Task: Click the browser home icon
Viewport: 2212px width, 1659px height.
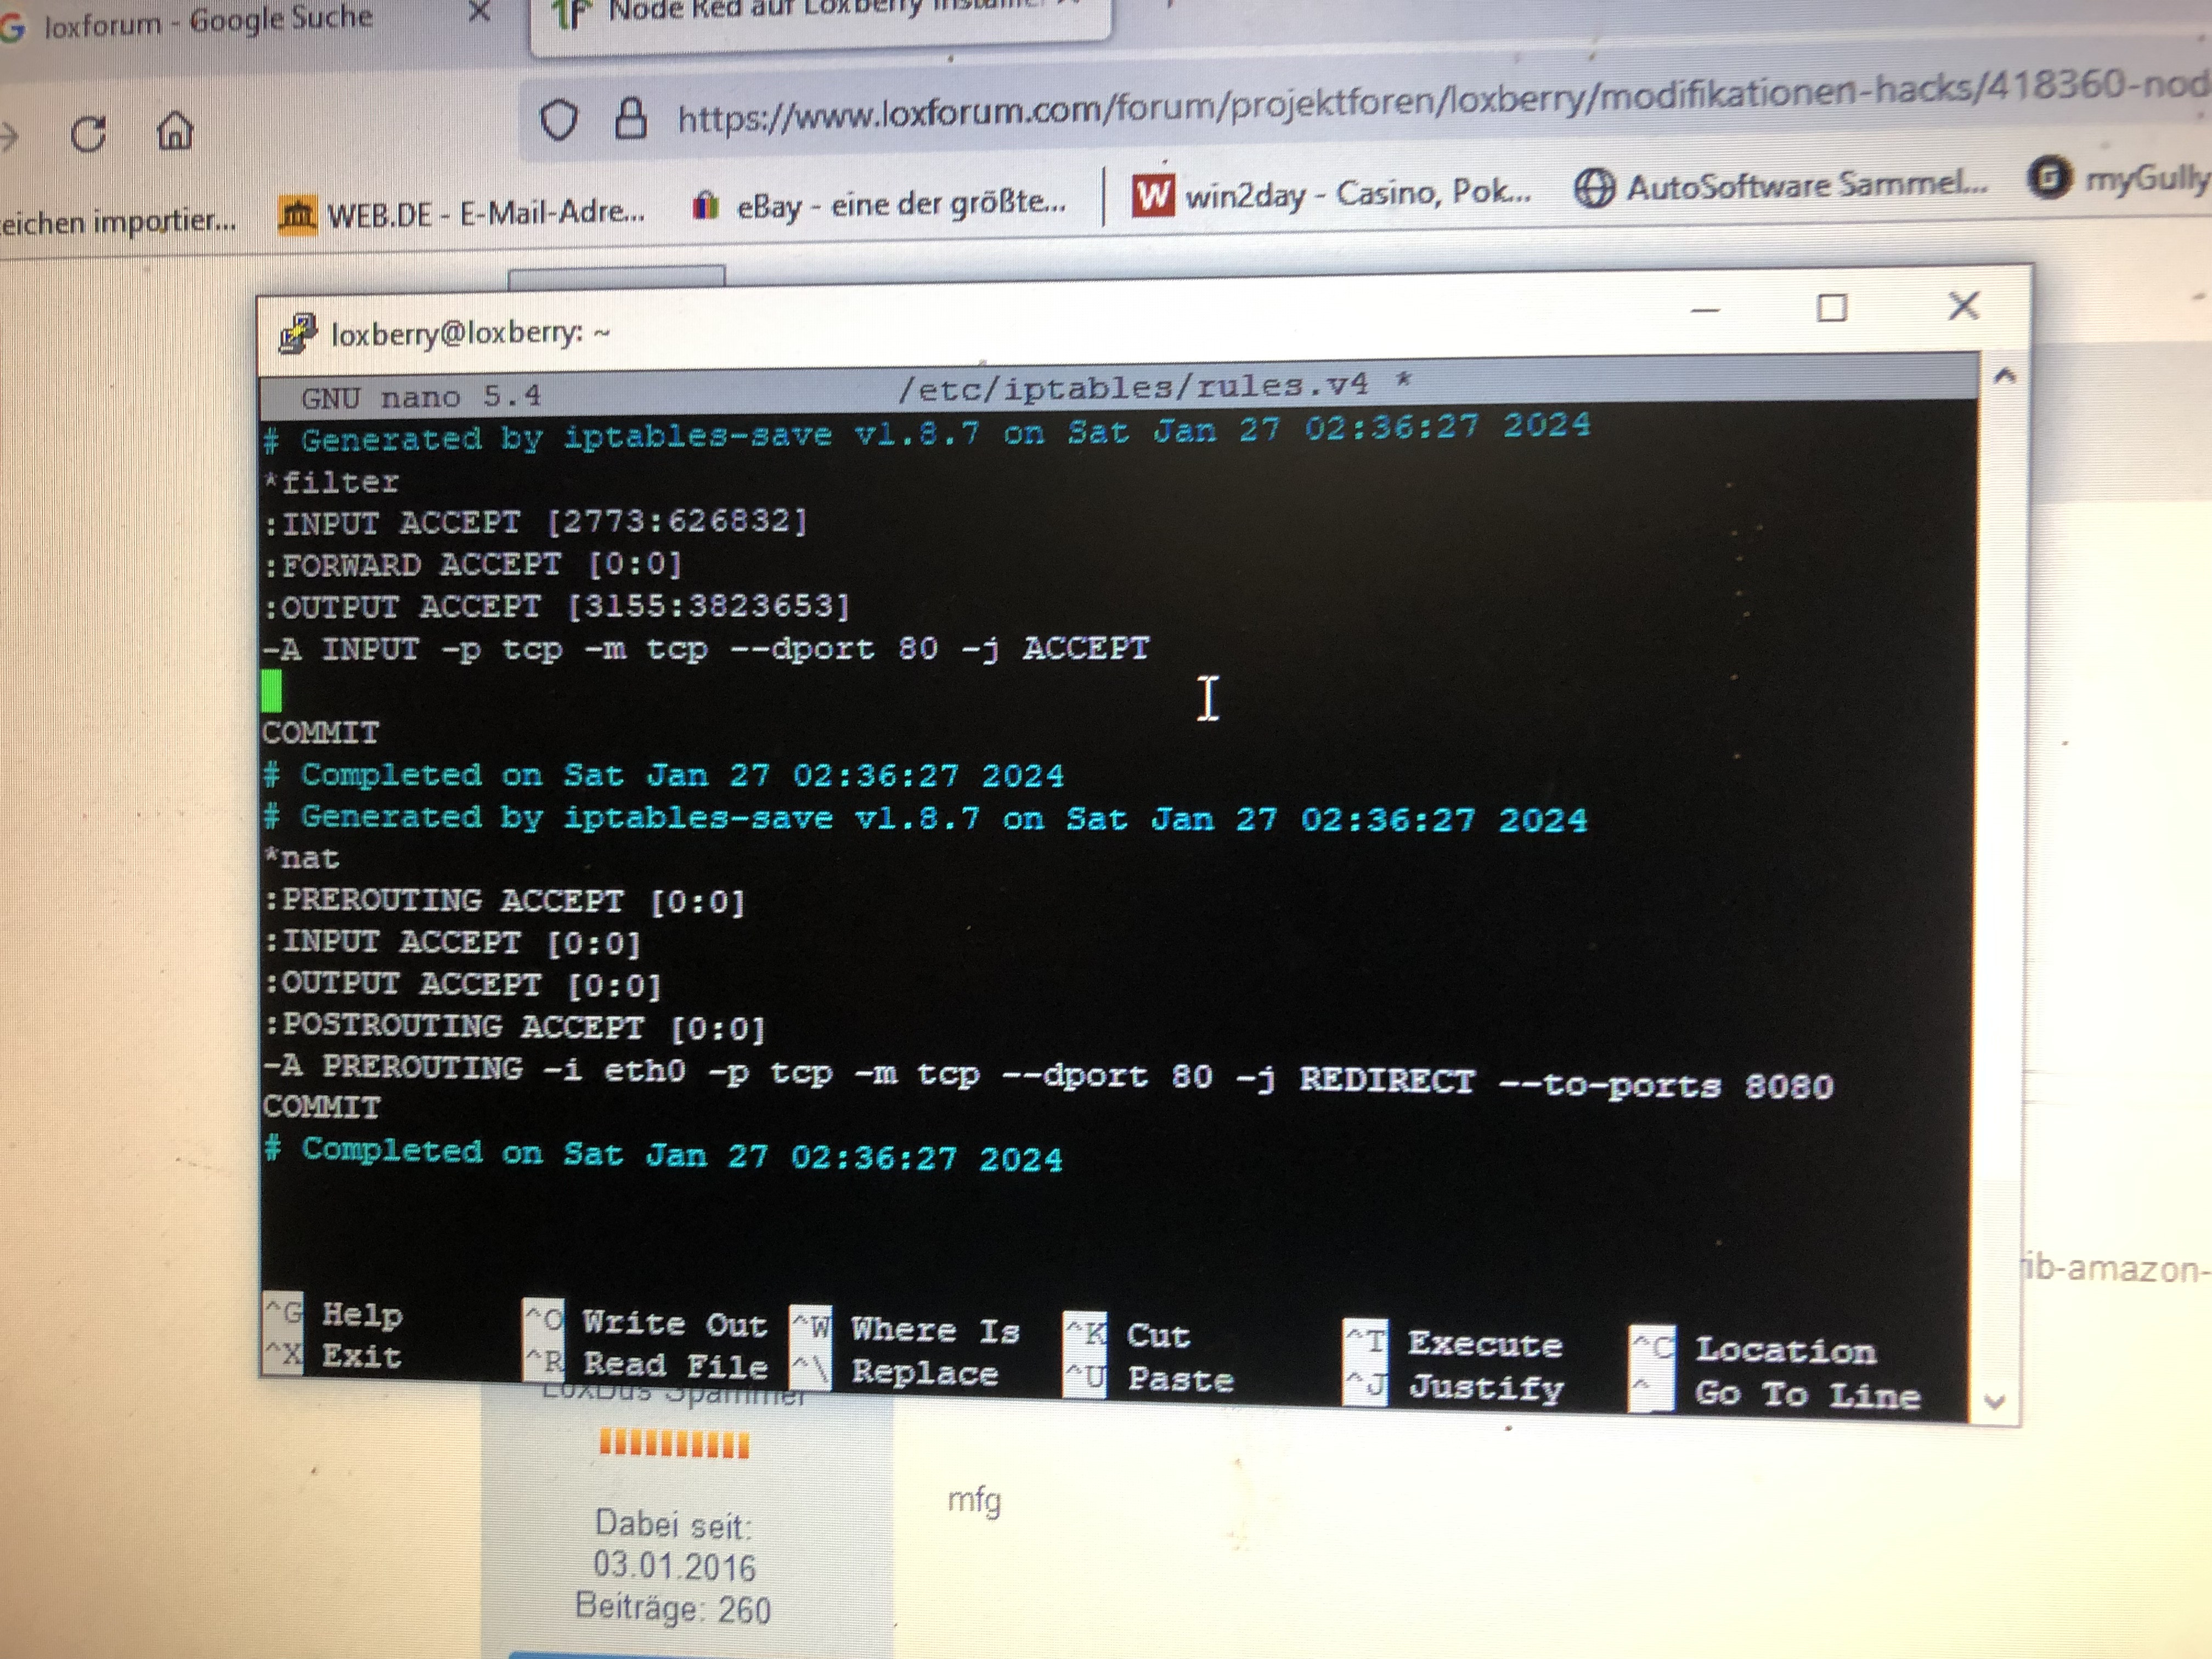Action: (x=175, y=131)
